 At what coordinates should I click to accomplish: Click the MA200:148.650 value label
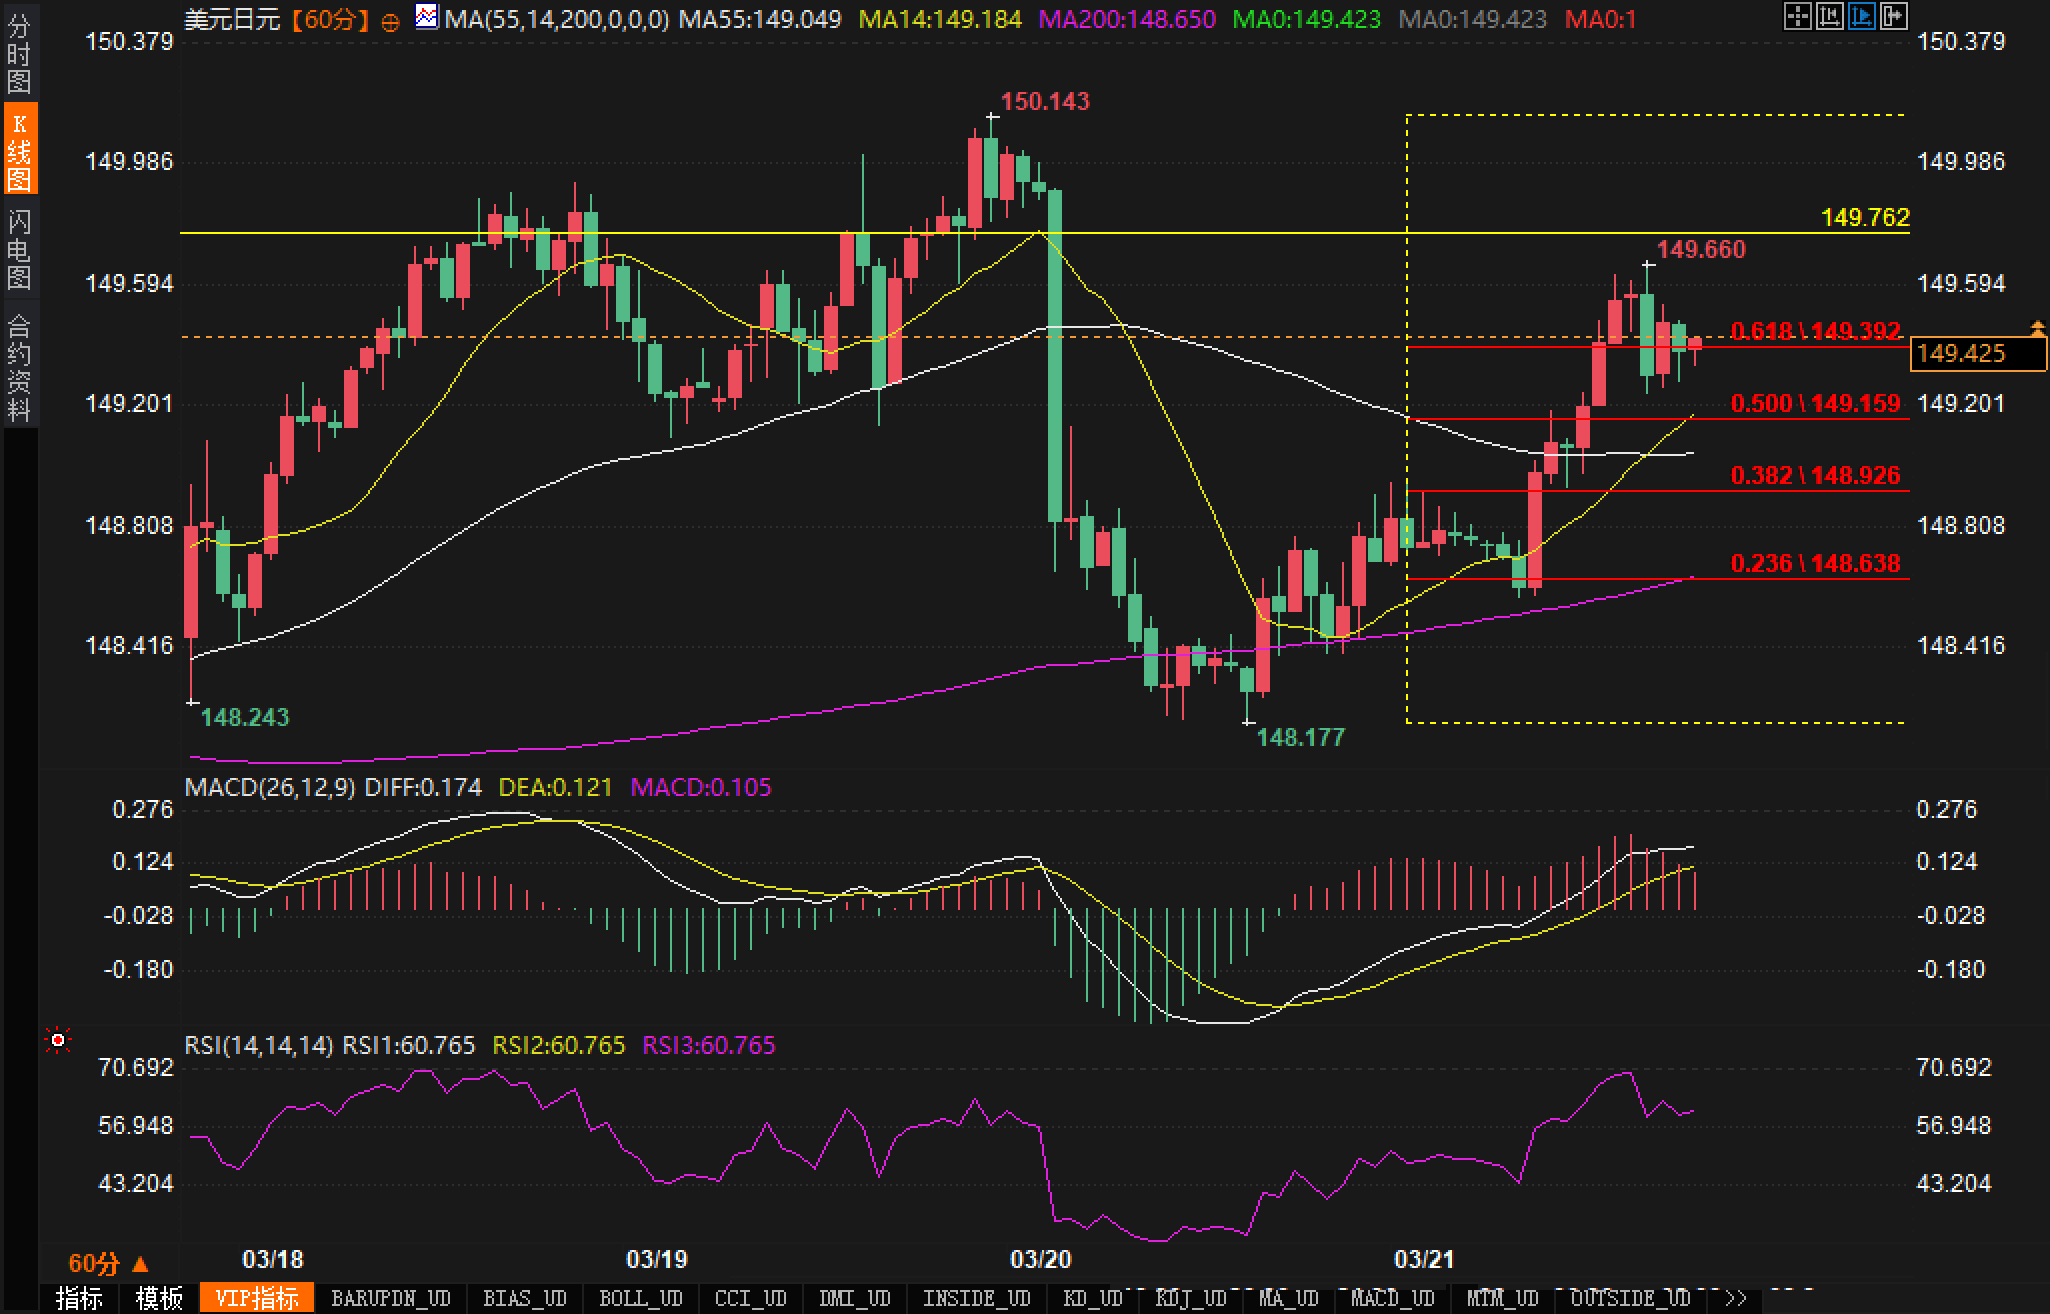[x=1128, y=19]
